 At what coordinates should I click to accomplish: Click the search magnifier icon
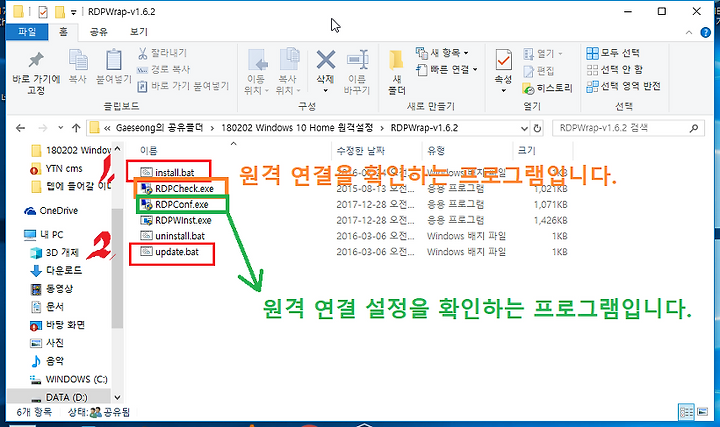pyautogui.click(x=694, y=128)
